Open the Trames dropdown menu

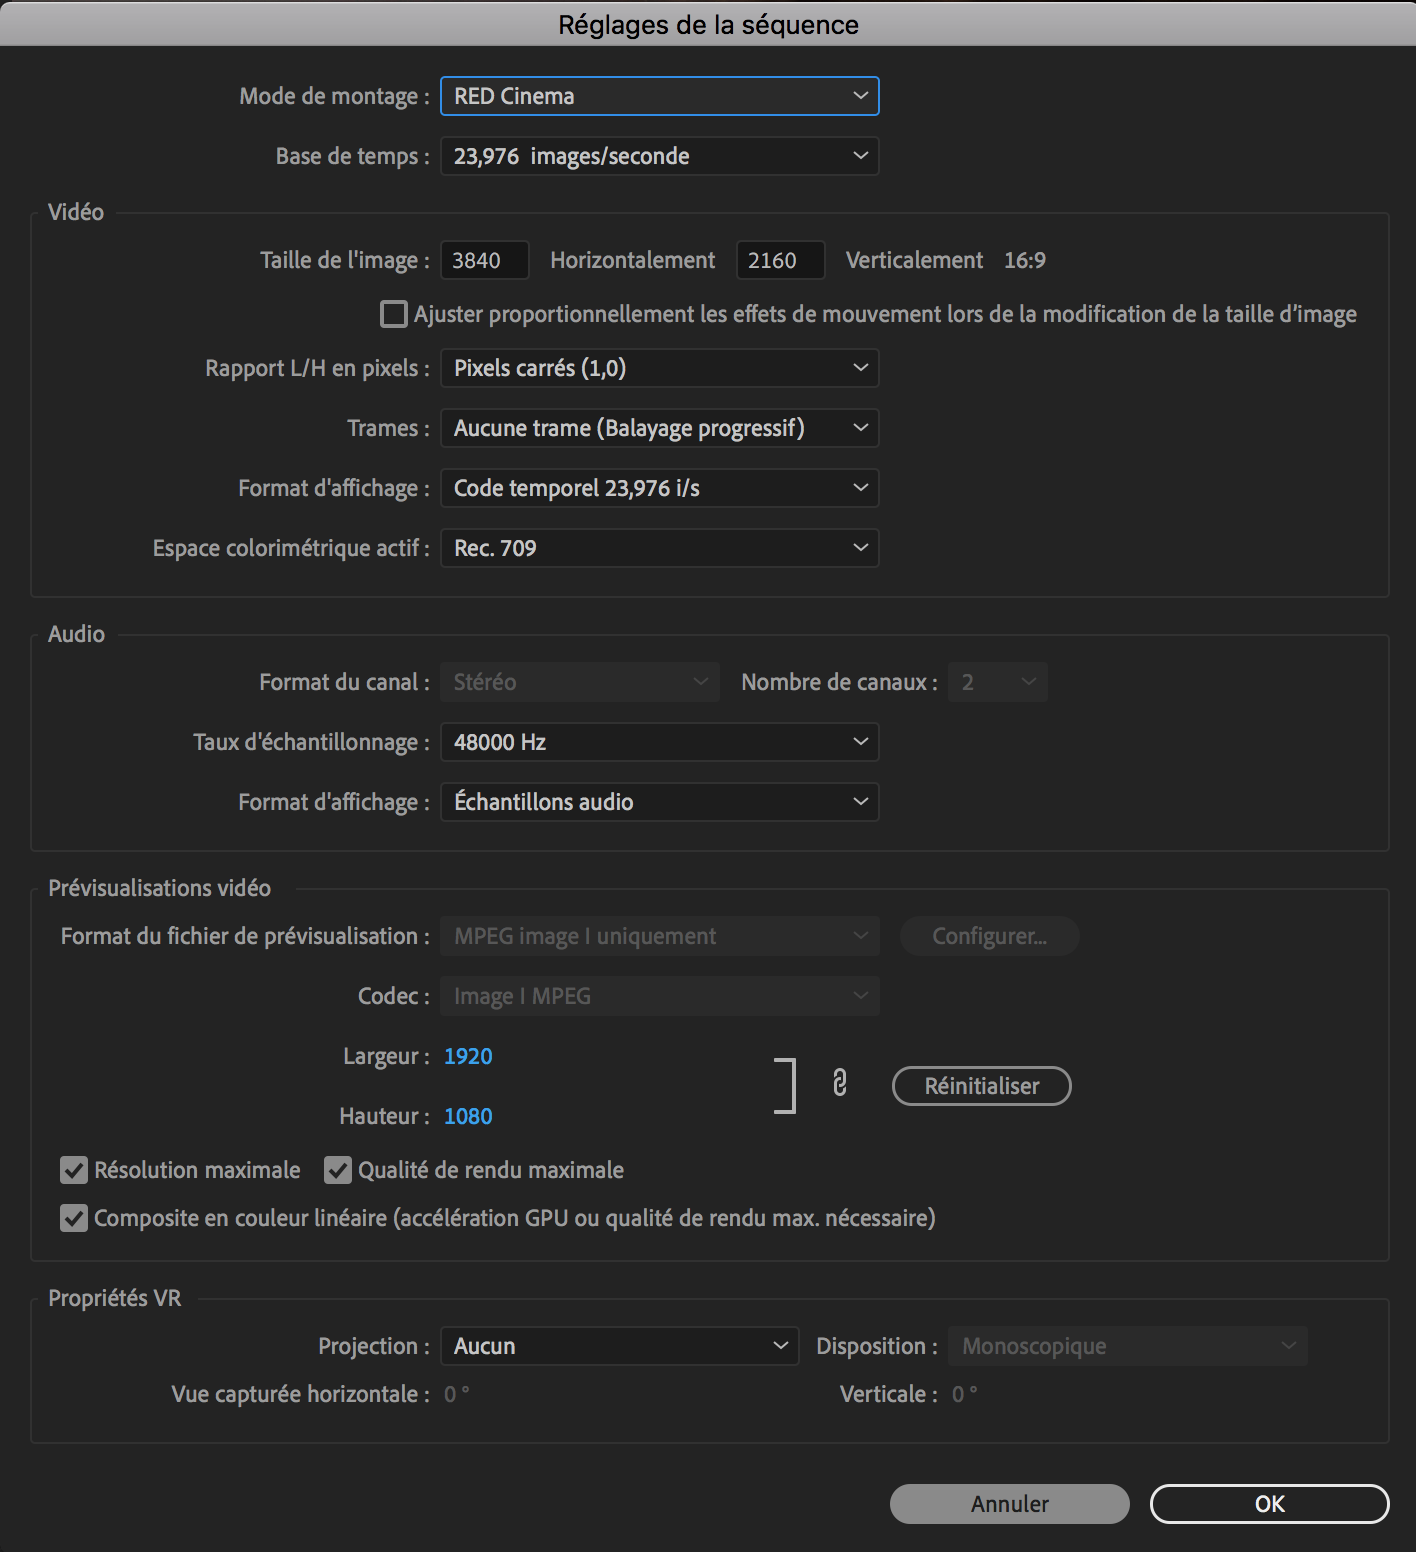coord(659,428)
